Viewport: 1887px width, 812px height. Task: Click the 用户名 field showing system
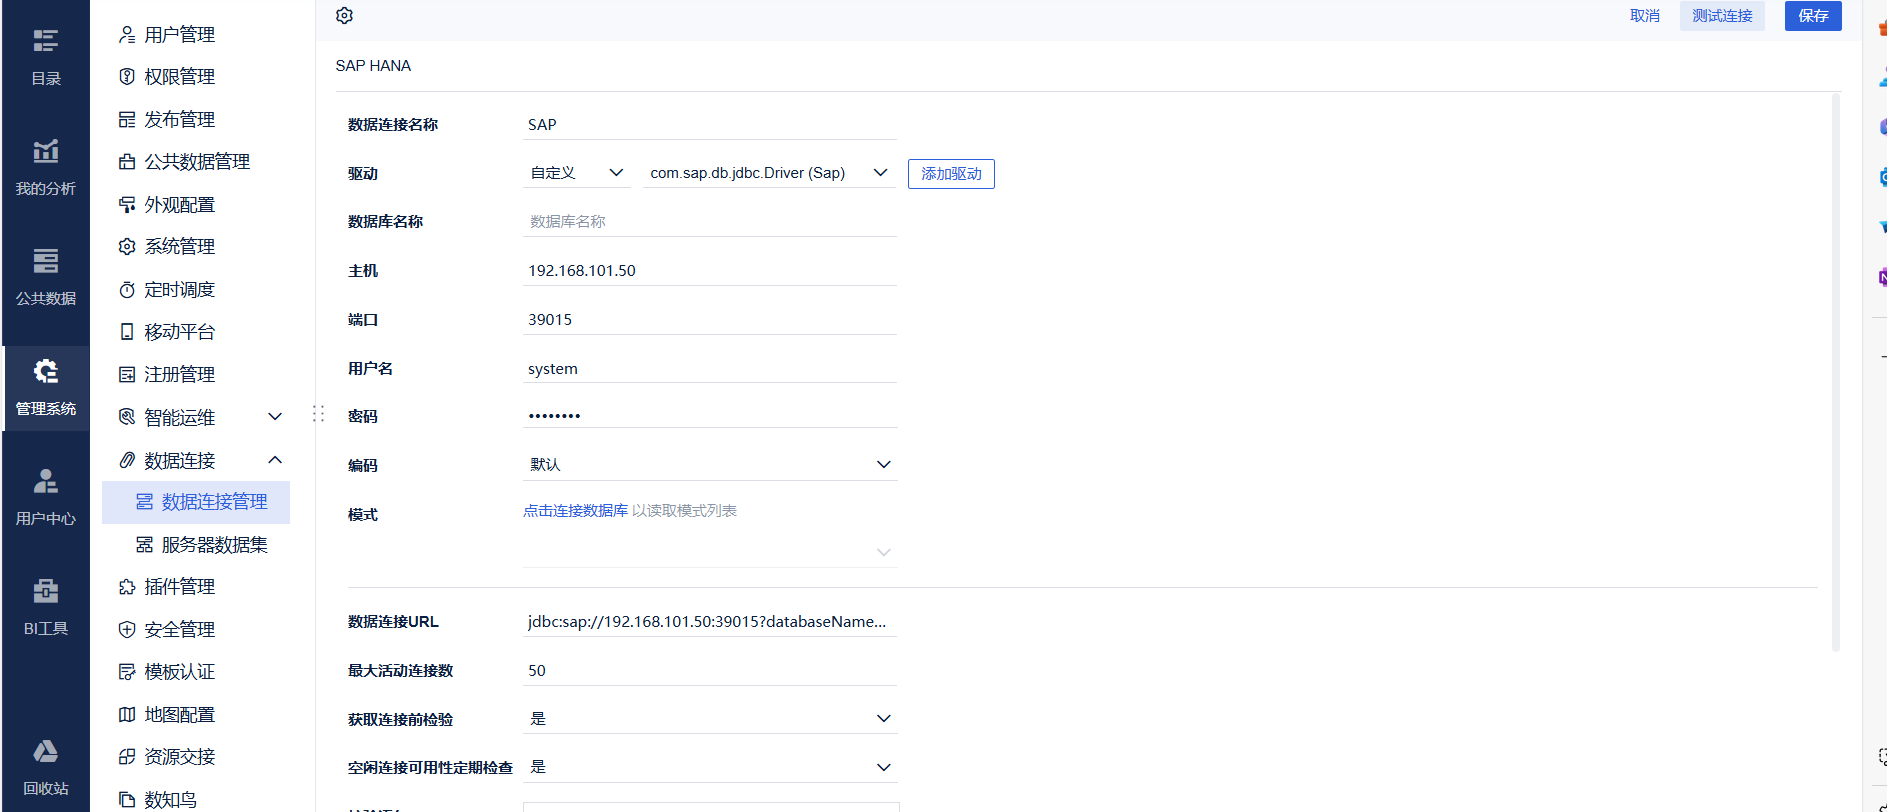click(710, 369)
